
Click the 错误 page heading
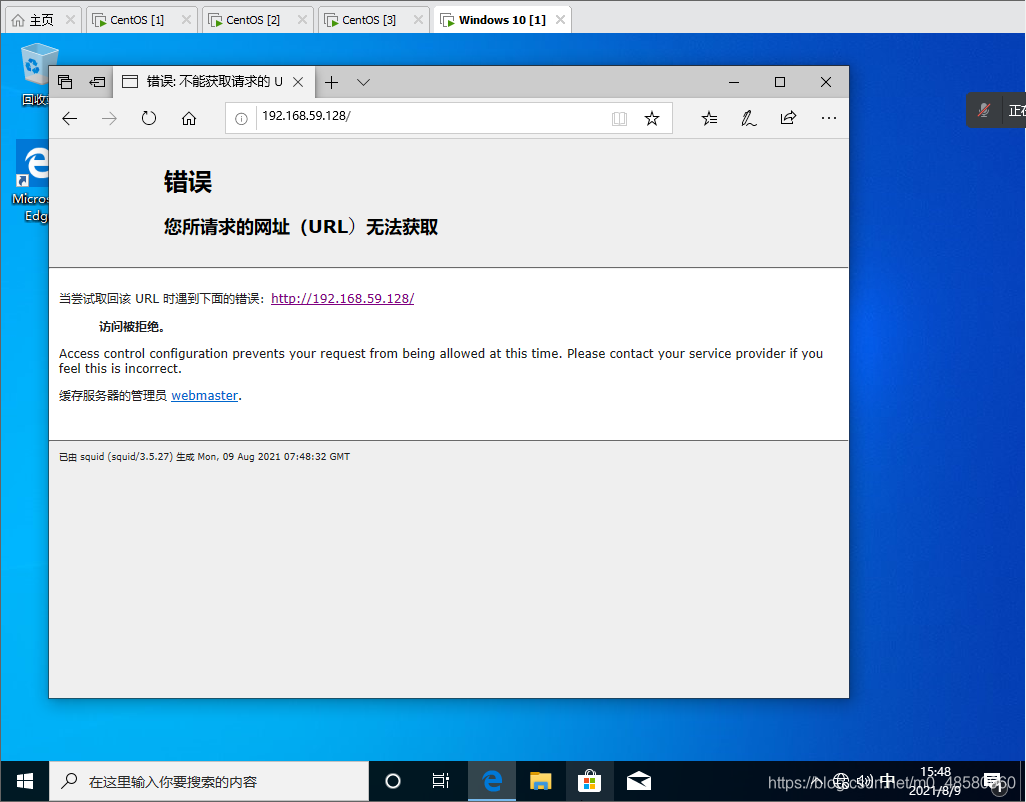(188, 182)
